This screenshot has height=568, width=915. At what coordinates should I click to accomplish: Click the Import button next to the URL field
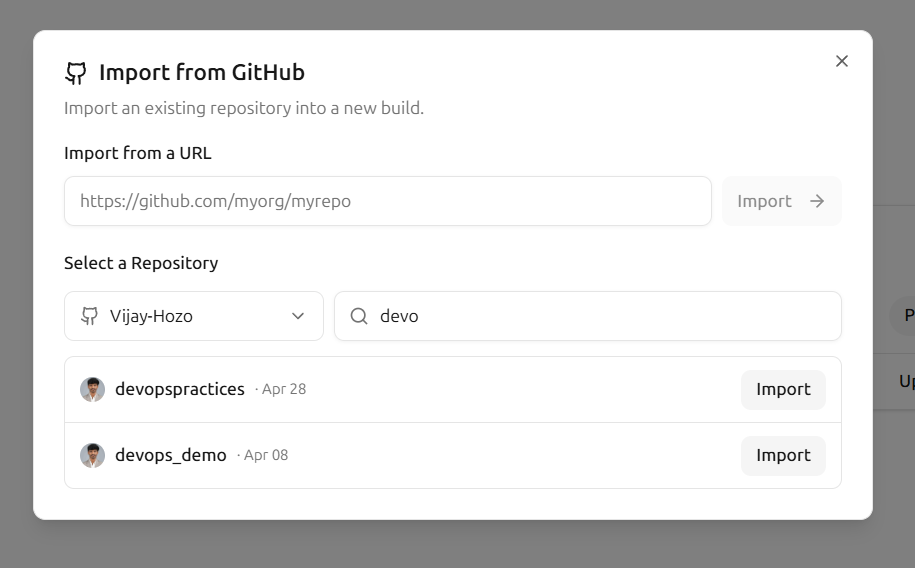click(782, 201)
